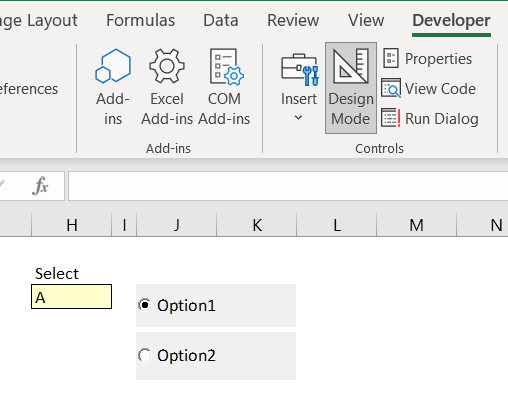Switch to the Formulas tab
This screenshot has height=403, width=508.
[140, 20]
